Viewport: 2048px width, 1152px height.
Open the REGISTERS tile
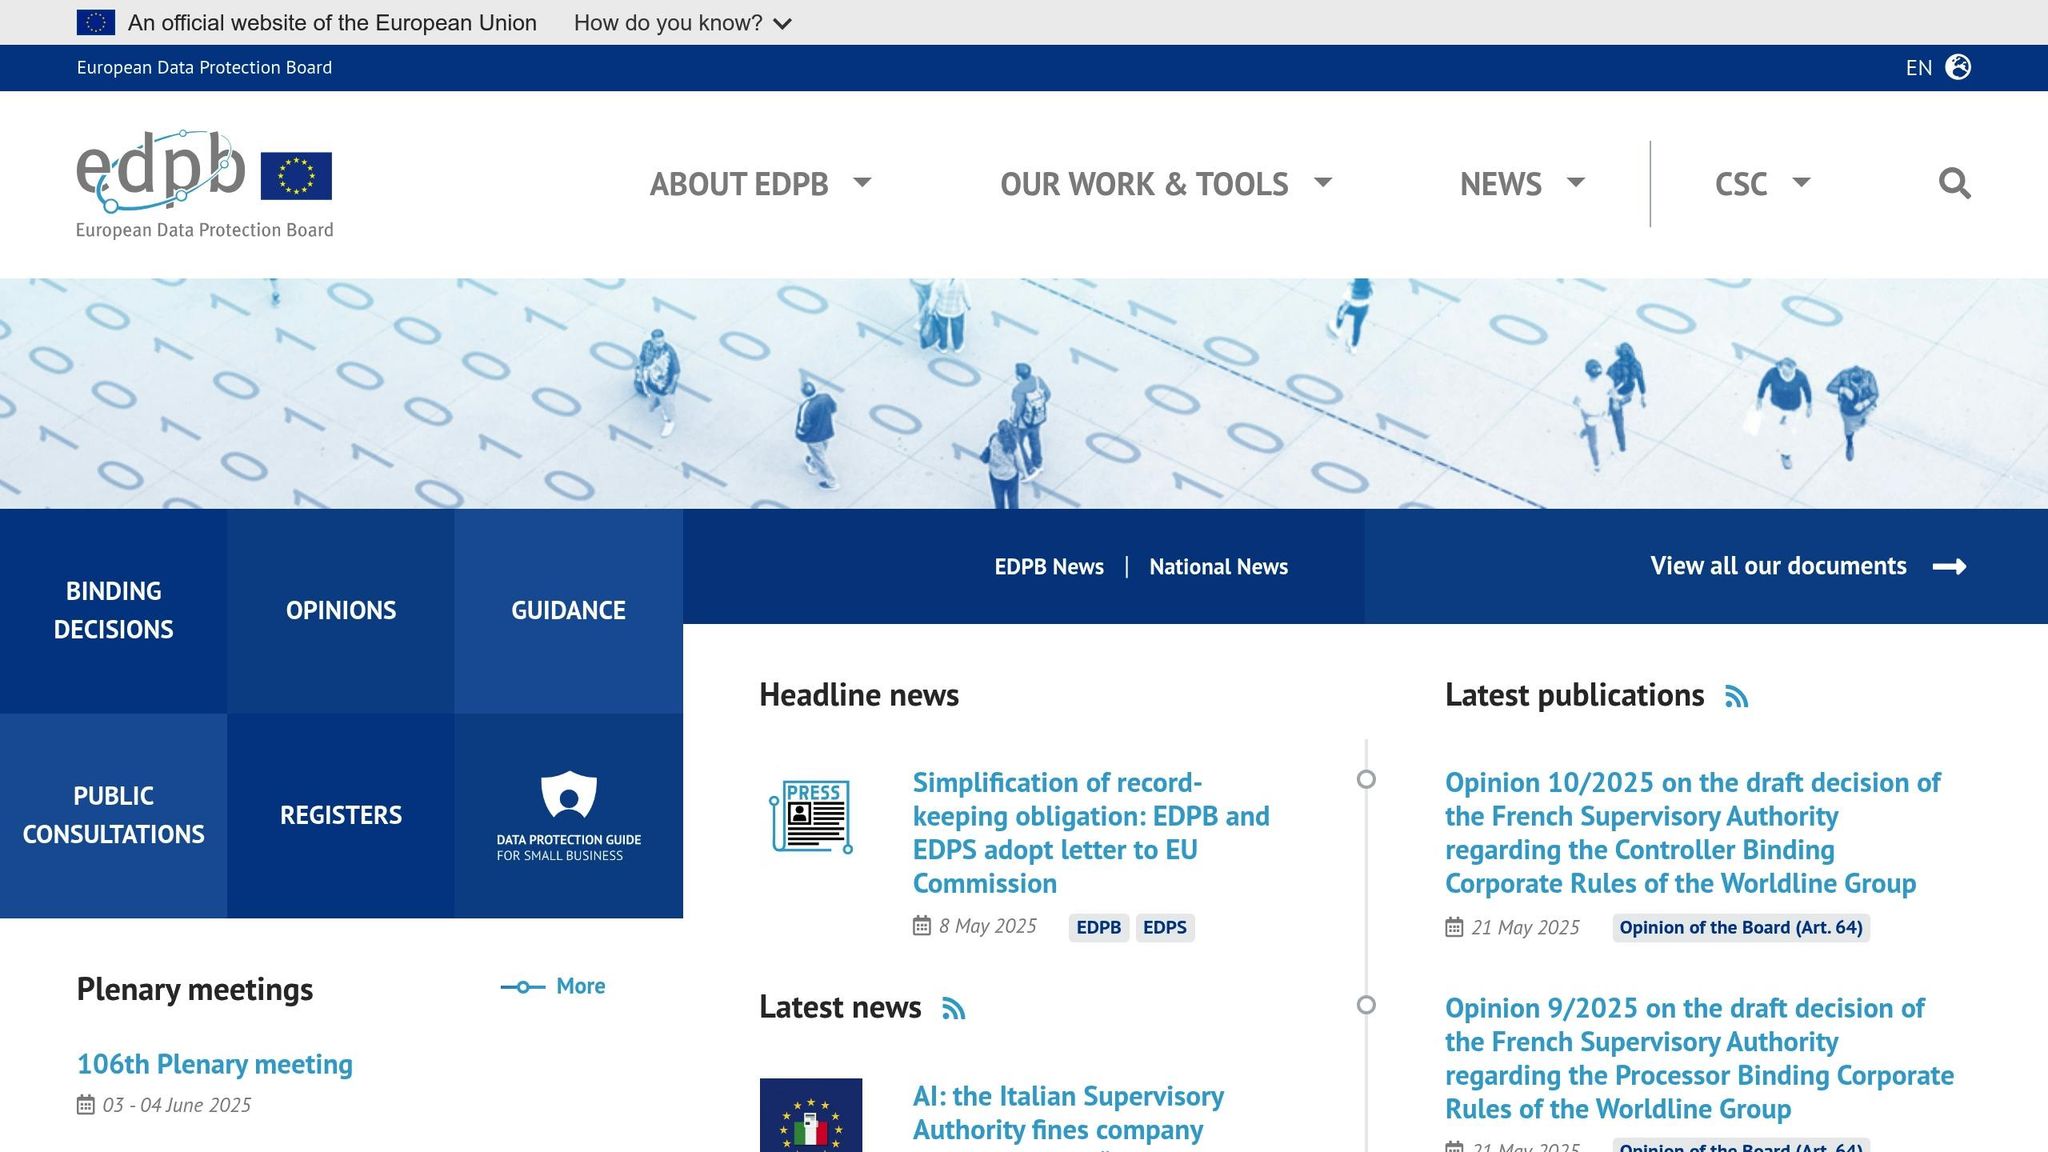tap(341, 815)
